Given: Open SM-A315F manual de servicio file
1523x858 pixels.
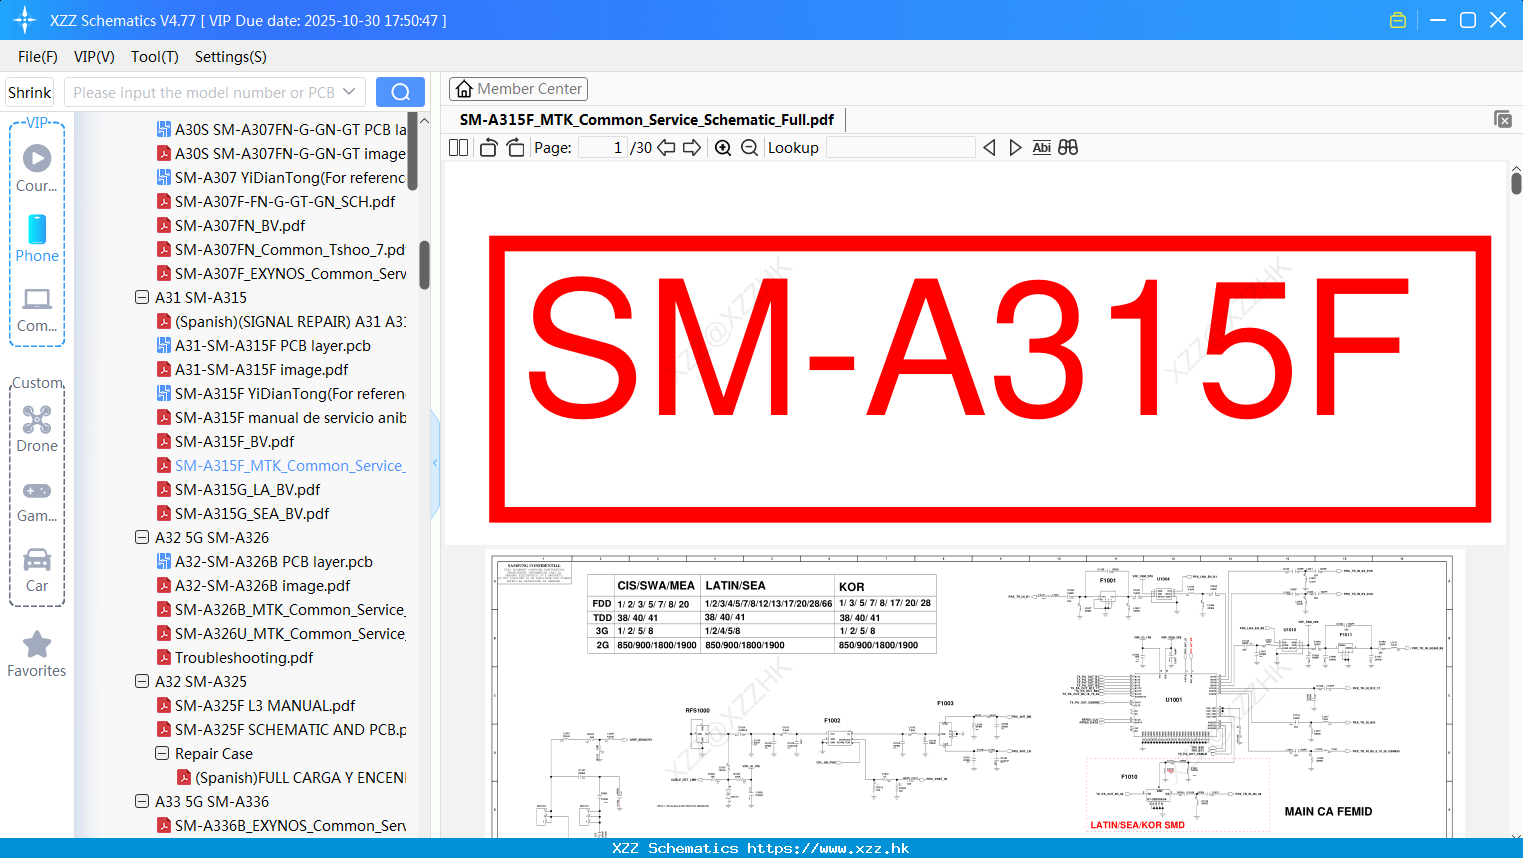Looking at the screenshot, I should [282, 417].
